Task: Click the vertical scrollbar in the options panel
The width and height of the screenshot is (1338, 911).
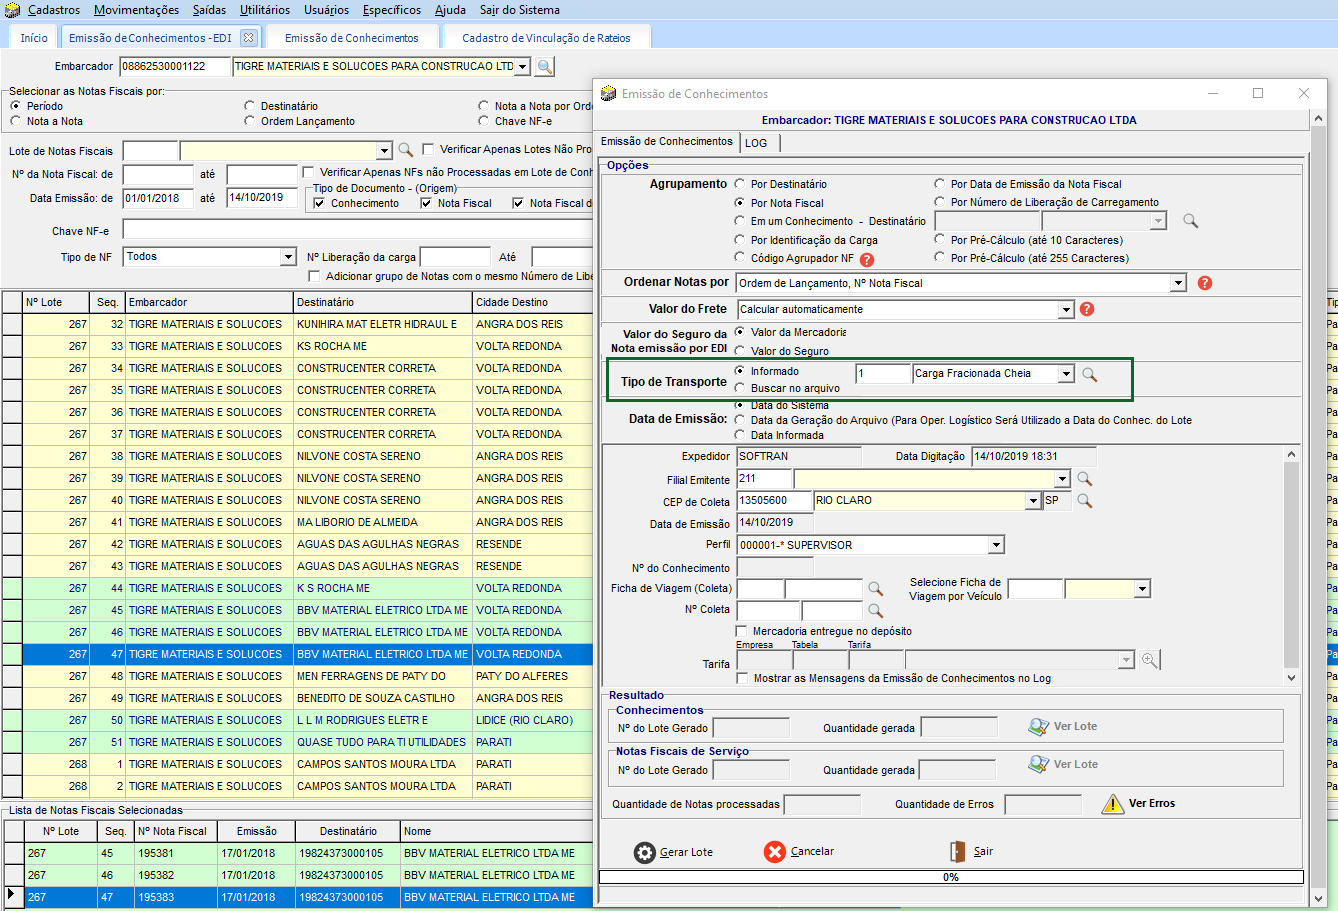Action: tap(1291, 565)
